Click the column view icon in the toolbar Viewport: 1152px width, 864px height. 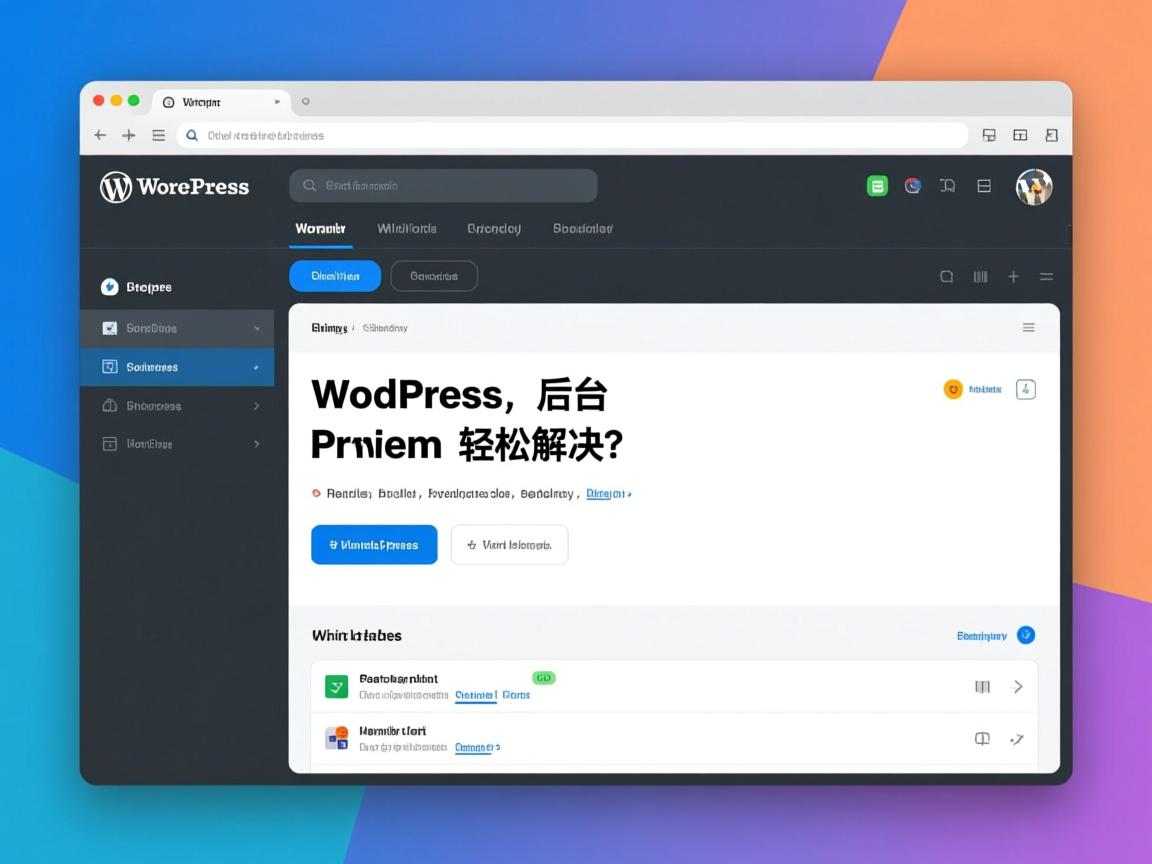pyautogui.click(x=980, y=276)
